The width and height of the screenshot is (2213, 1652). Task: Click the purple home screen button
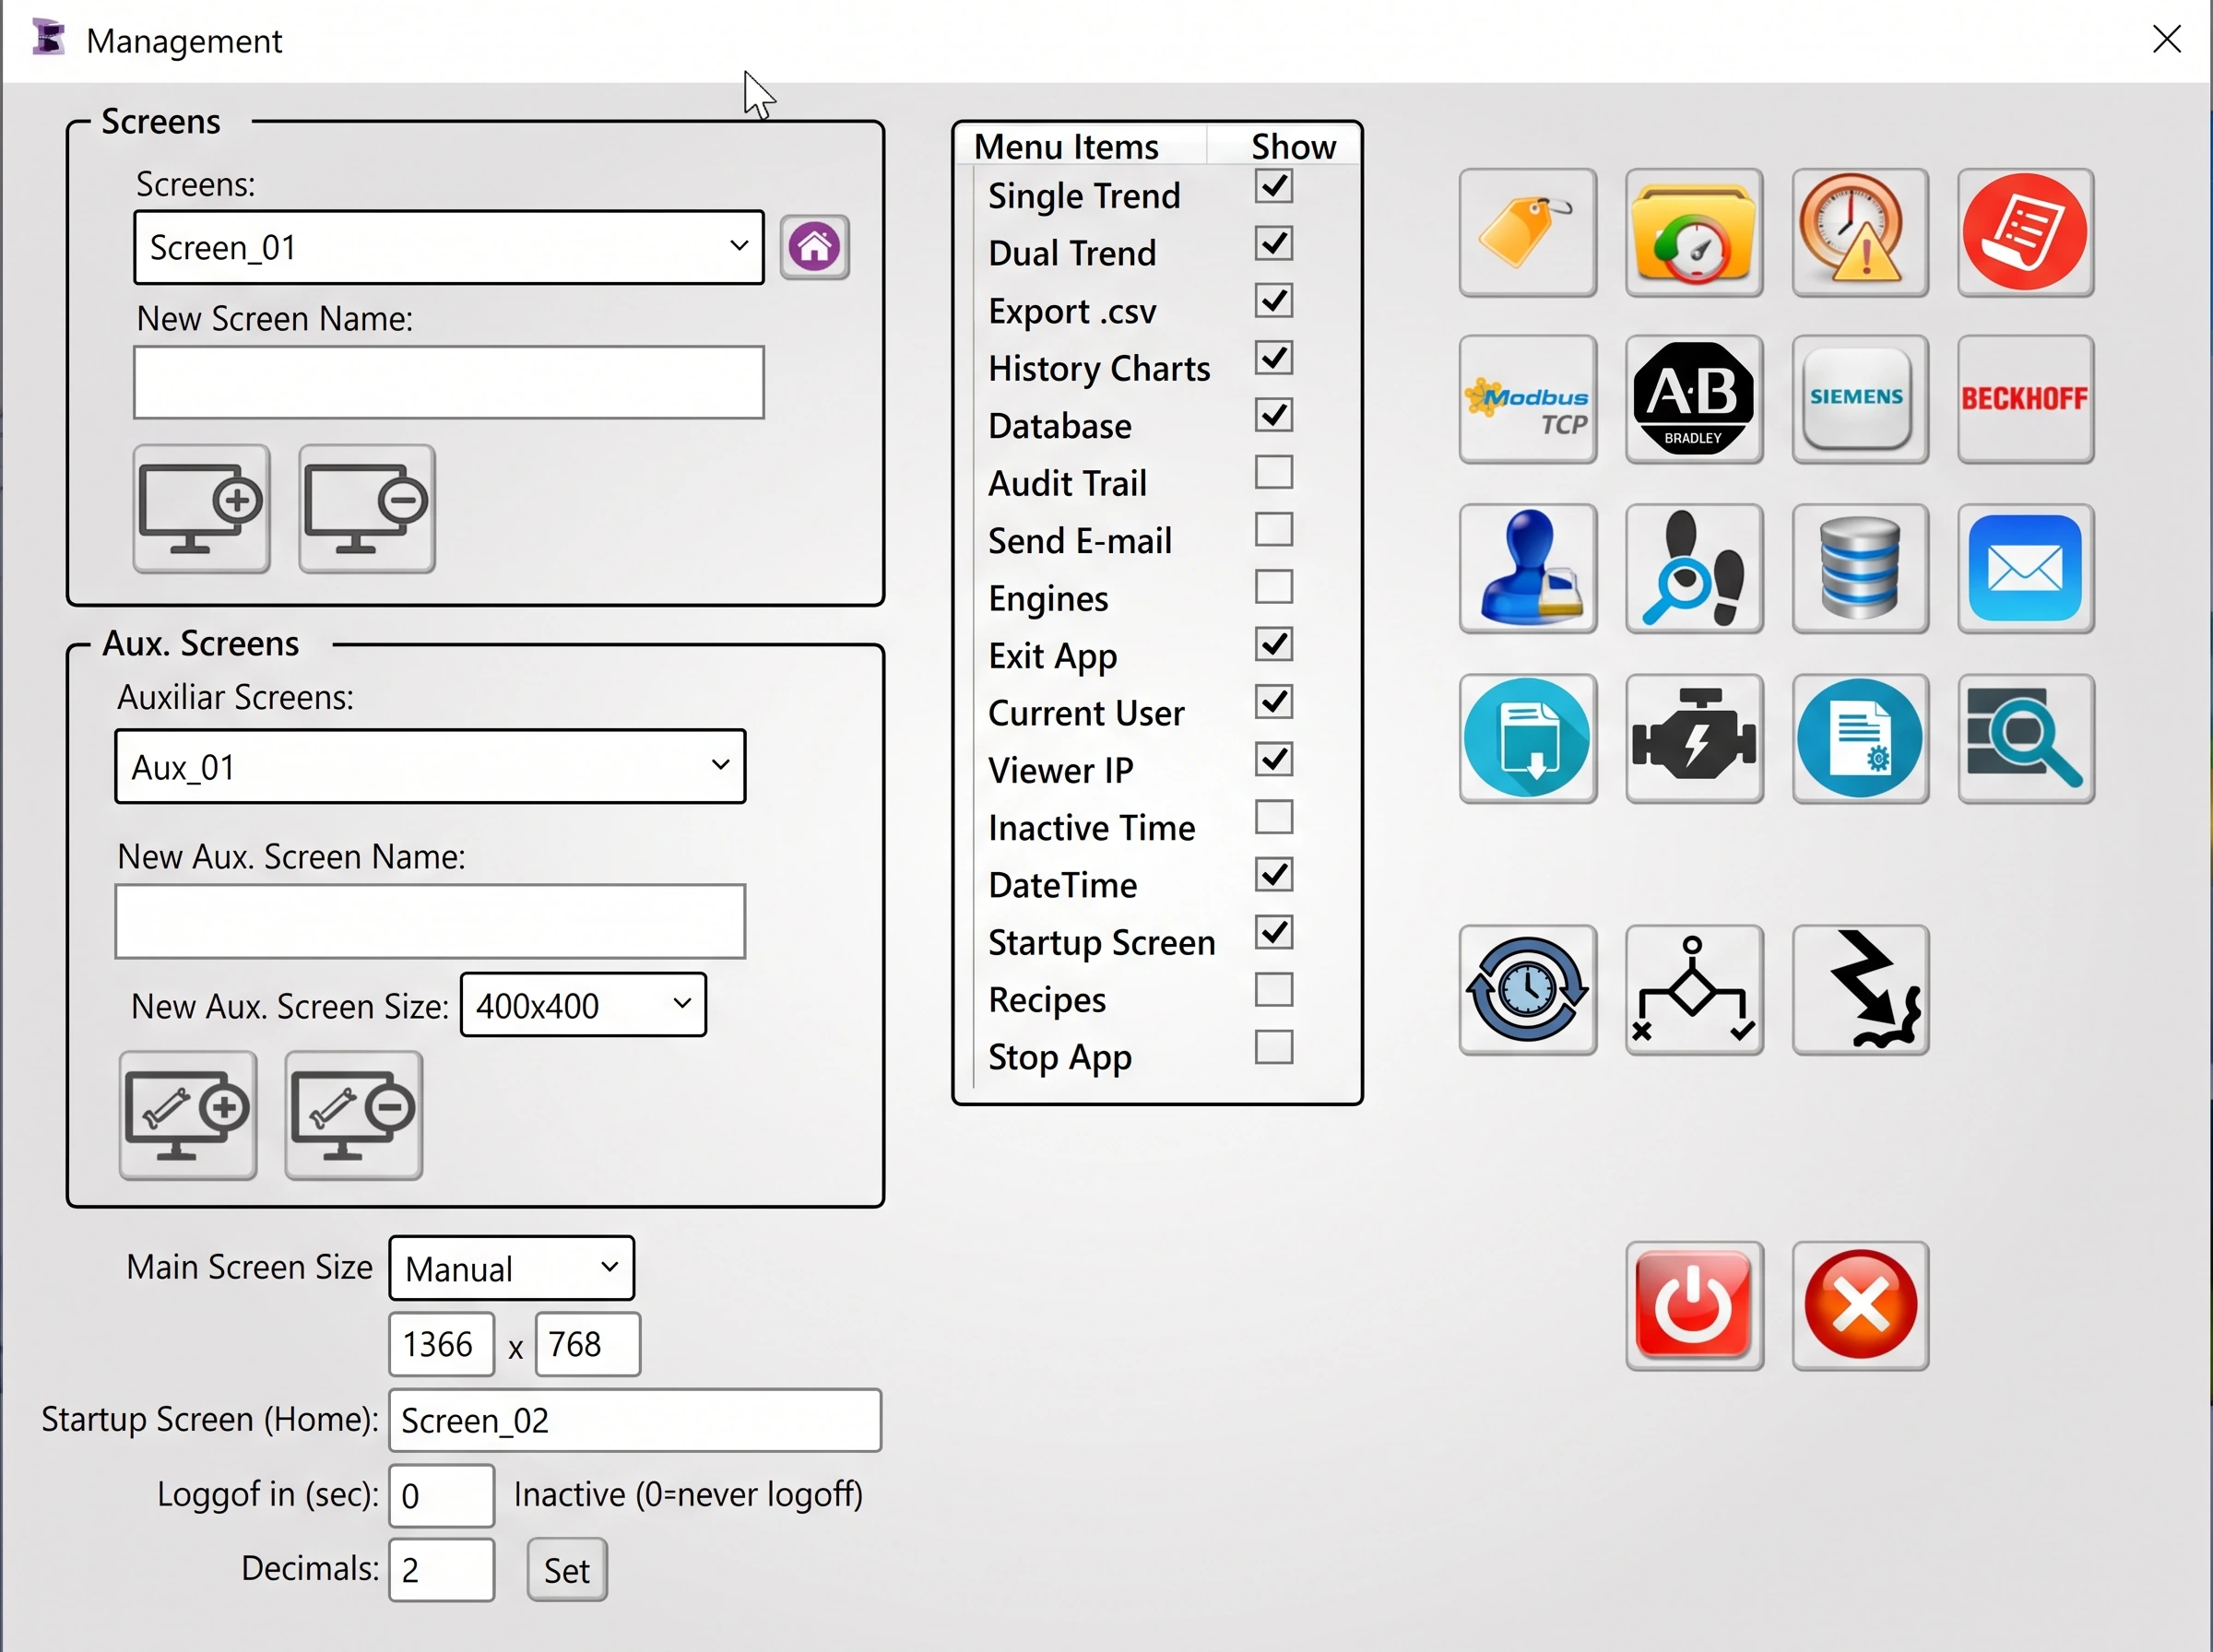814,247
